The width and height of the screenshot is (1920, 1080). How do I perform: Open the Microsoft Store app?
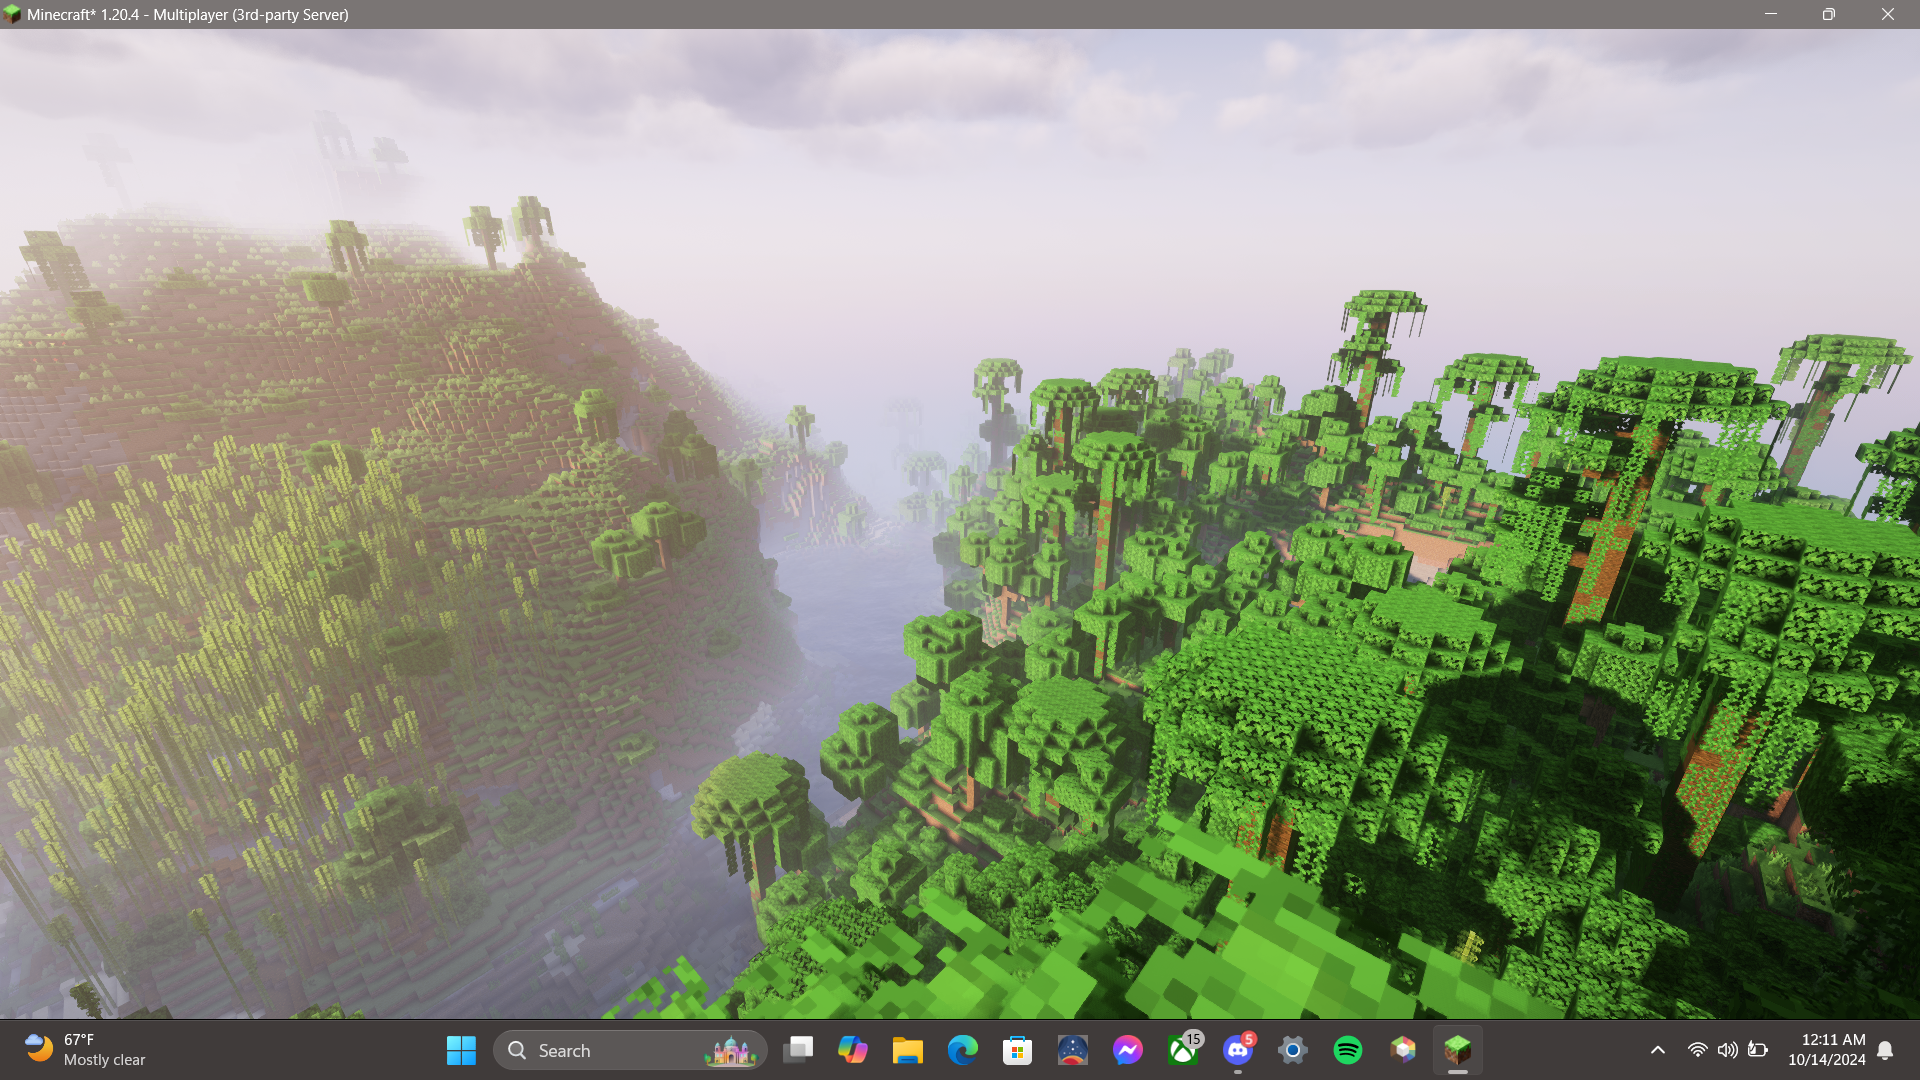tap(1018, 1050)
